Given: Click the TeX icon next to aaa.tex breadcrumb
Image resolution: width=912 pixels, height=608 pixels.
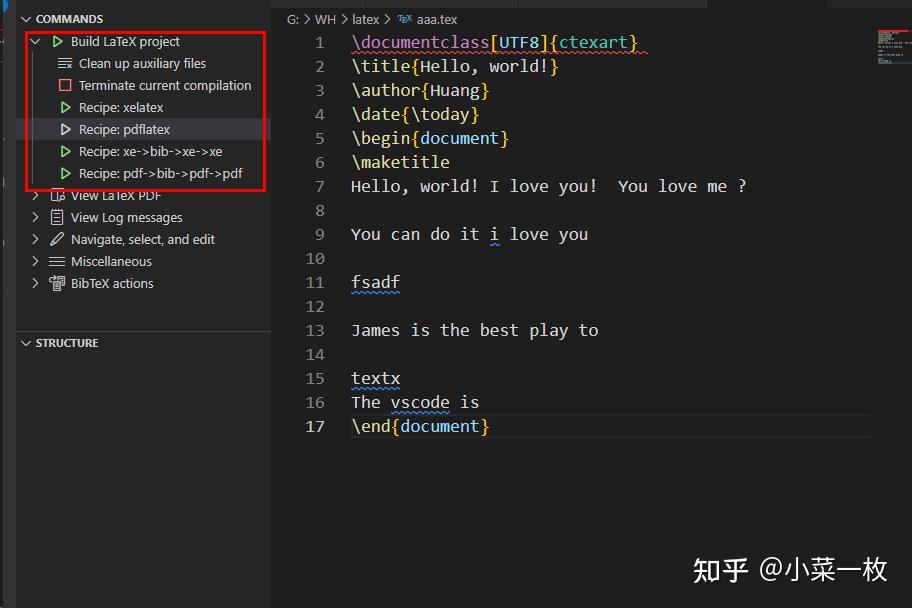Looking at the screenshot, I should click(x=404, y=18).
